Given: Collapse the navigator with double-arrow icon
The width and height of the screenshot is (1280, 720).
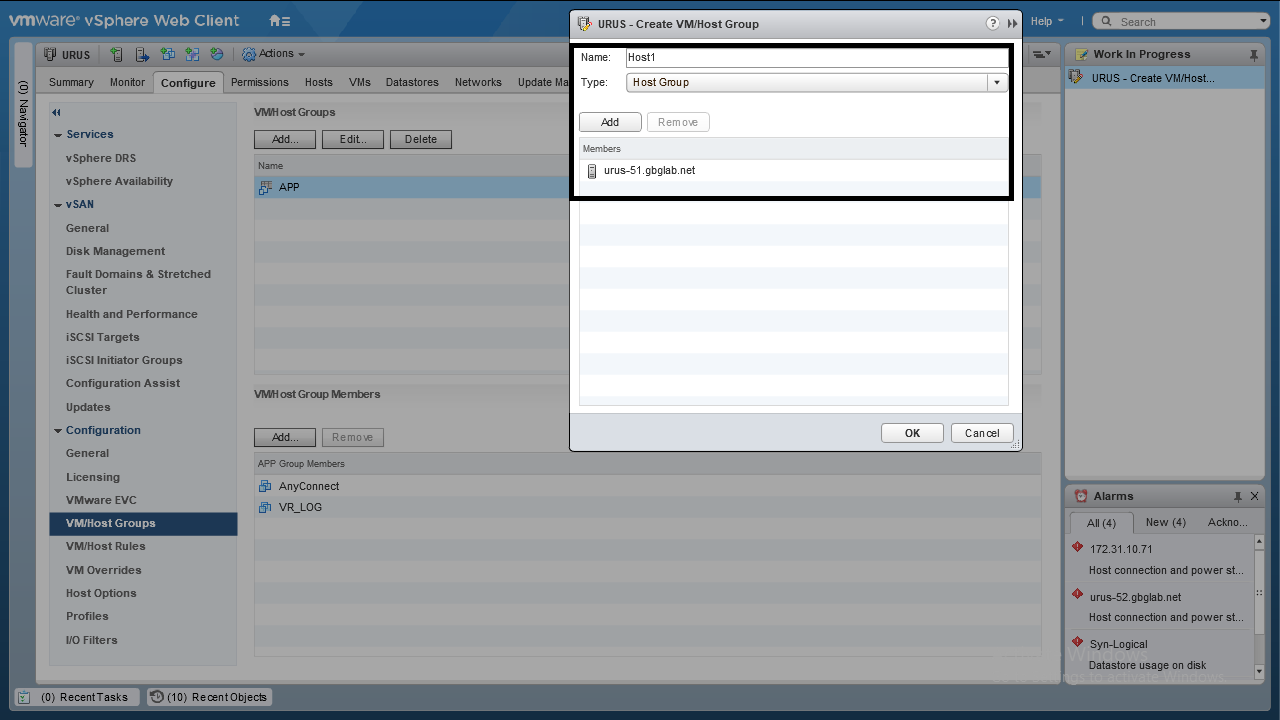Looking at the screenshot, I should click(x=57, y=113).
